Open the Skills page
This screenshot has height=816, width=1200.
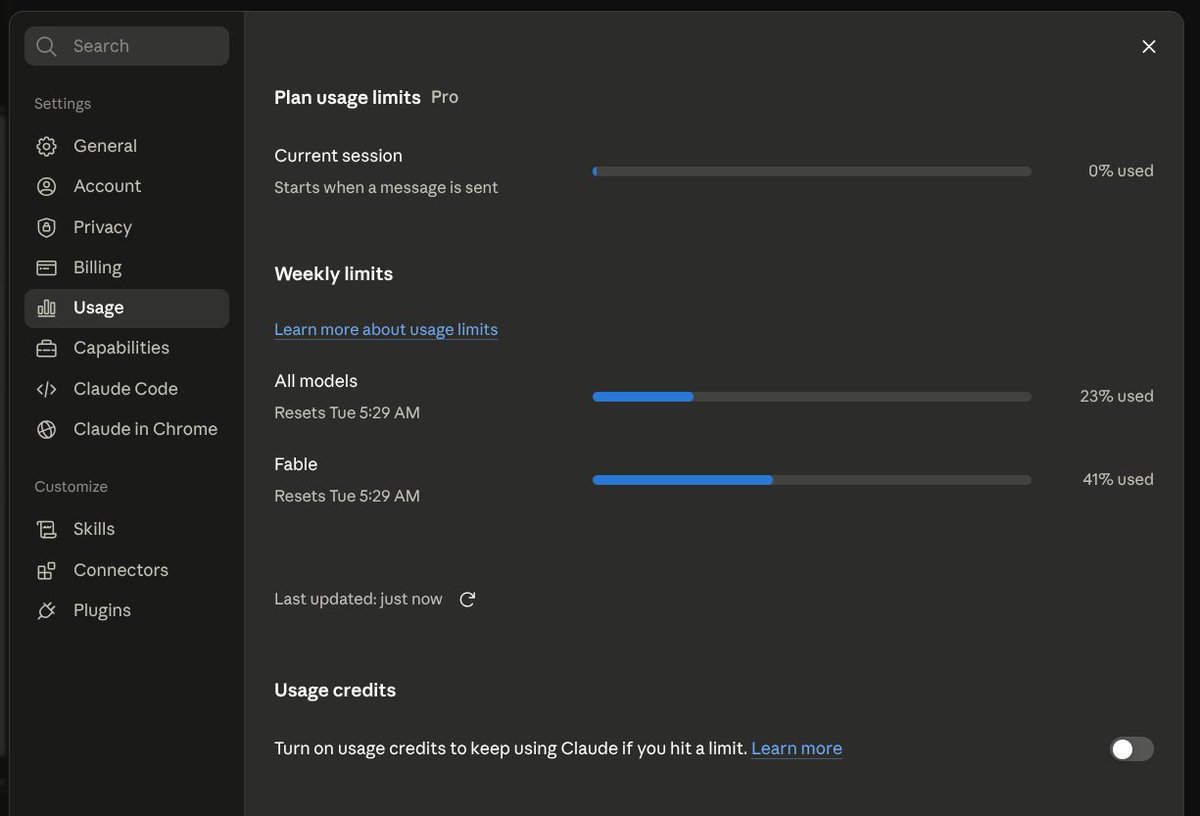pyautogui.click(x=127, y=529)
